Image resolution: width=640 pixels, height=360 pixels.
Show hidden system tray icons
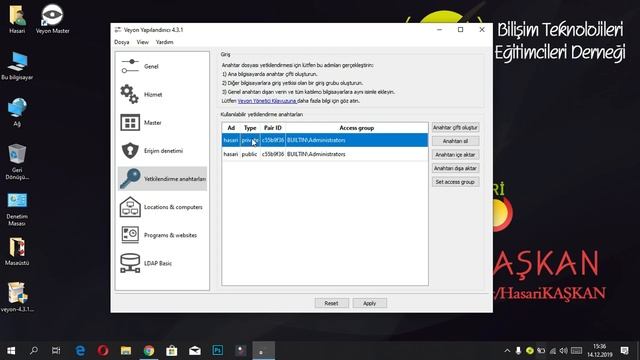coord(507,351)
